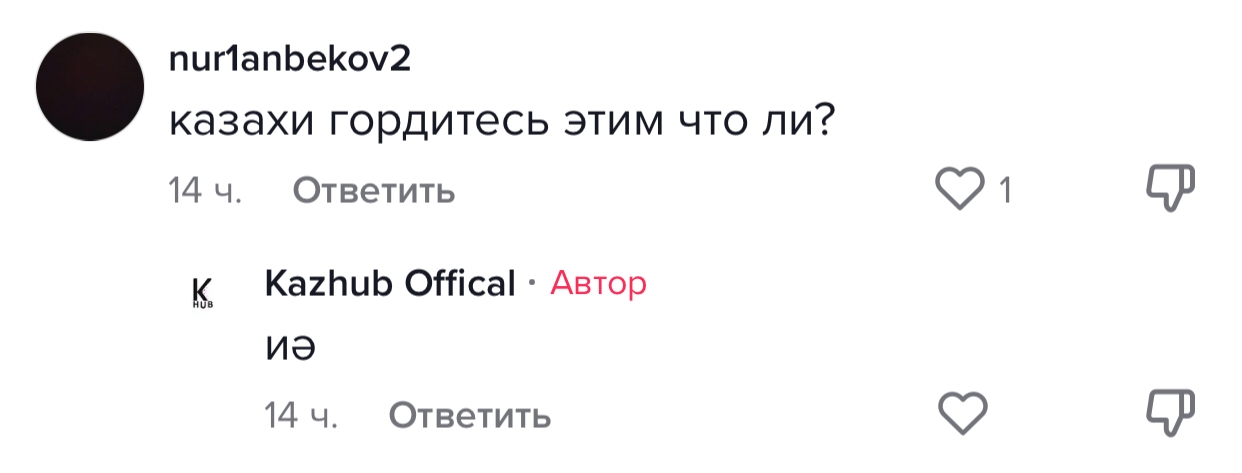The image size is (1242, 473).
Task: Open the Kazhub Offical profile name
Action: pos(390,284)
